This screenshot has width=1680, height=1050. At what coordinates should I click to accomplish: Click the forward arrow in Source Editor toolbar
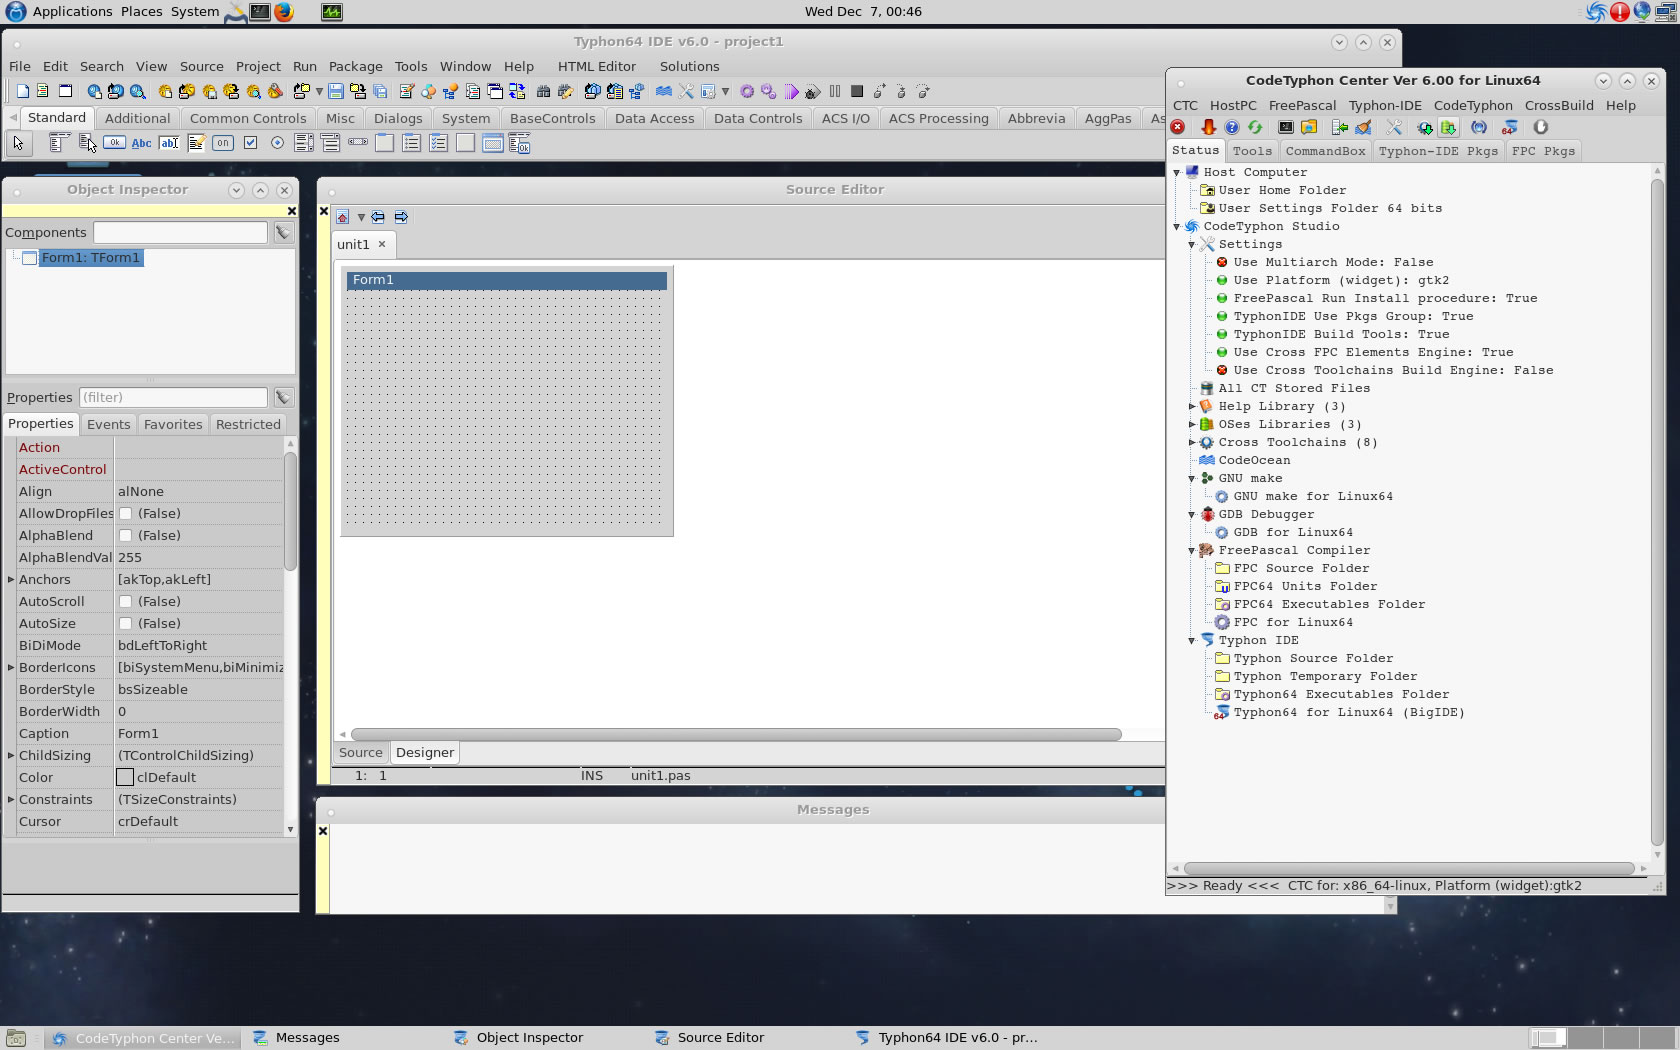click(401, 217)
